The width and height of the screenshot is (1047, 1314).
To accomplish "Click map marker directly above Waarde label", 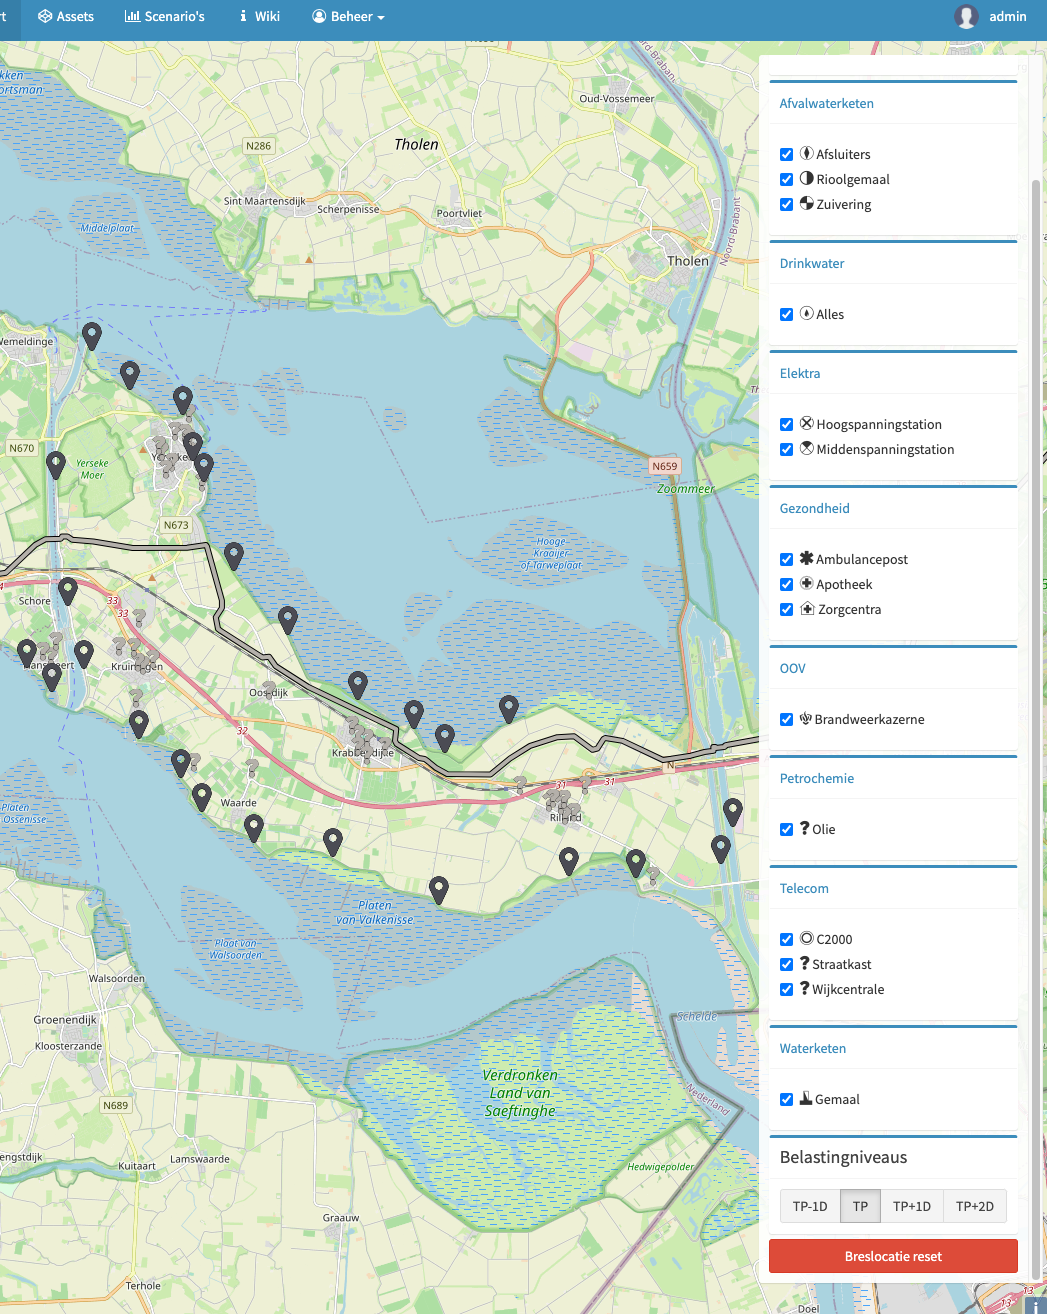I will pyautogui.click(x=202, y=797).
